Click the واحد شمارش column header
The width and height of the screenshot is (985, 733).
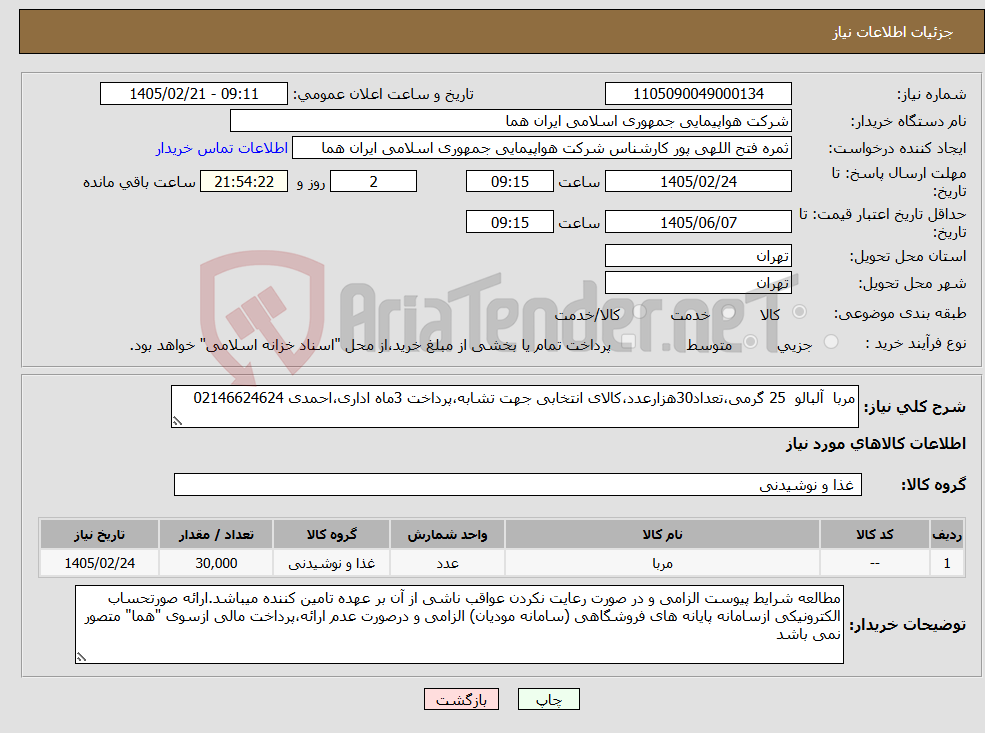[447, 535]
